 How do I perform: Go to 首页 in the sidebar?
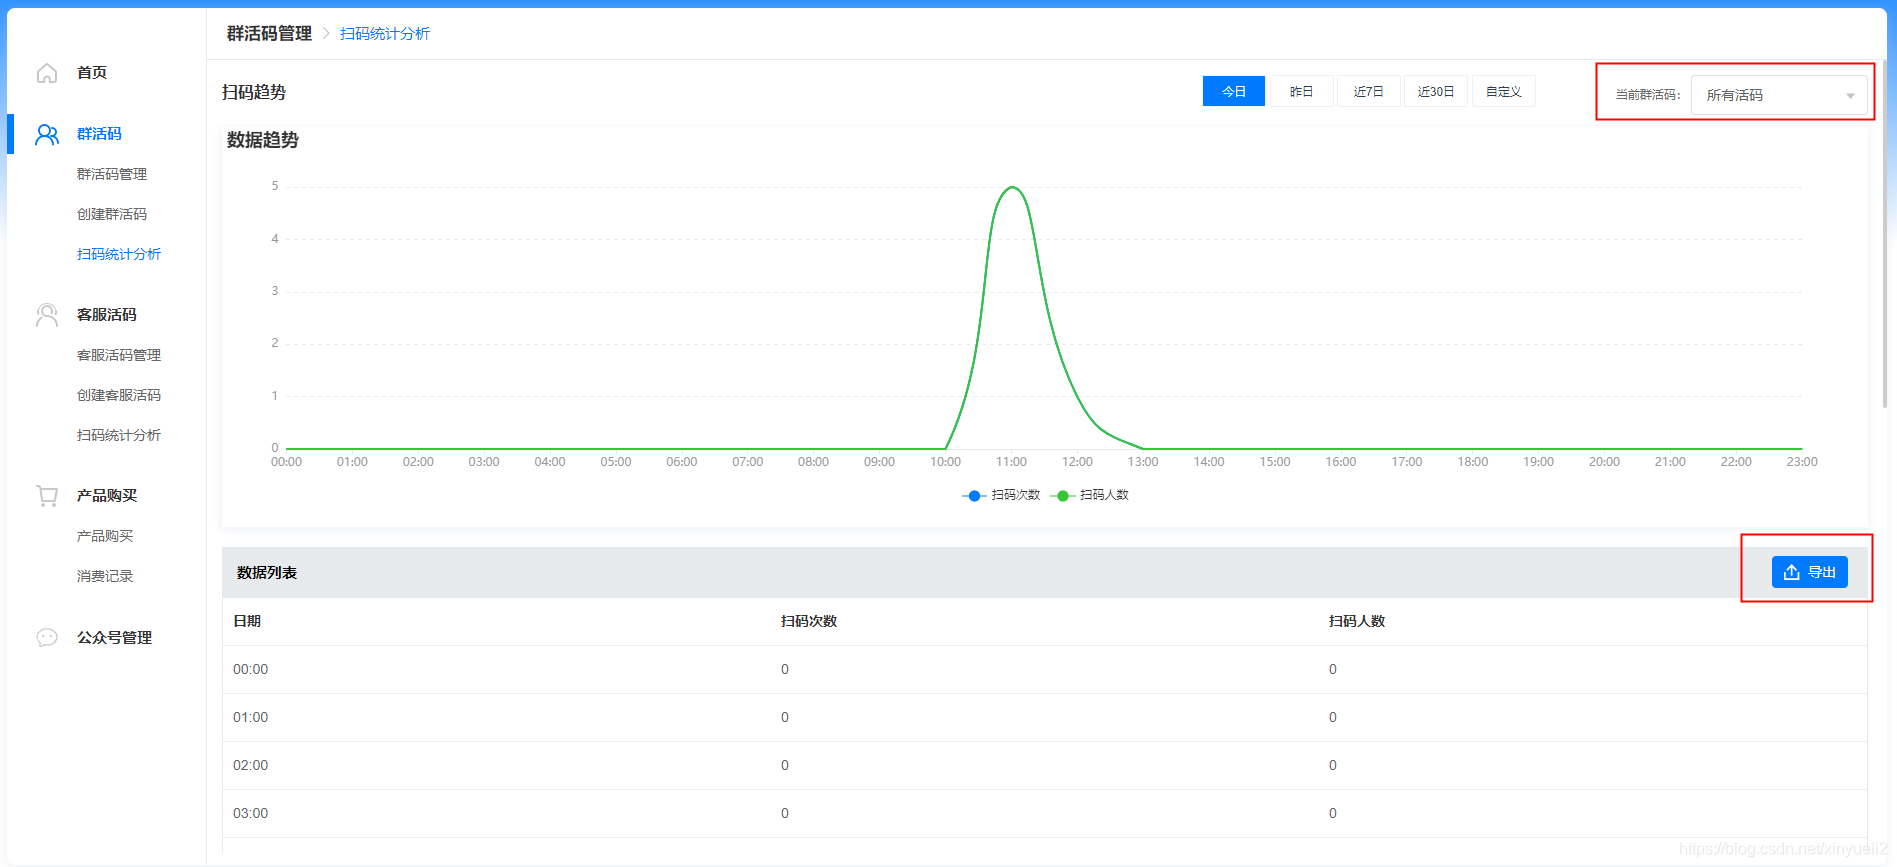click(92, 73)
